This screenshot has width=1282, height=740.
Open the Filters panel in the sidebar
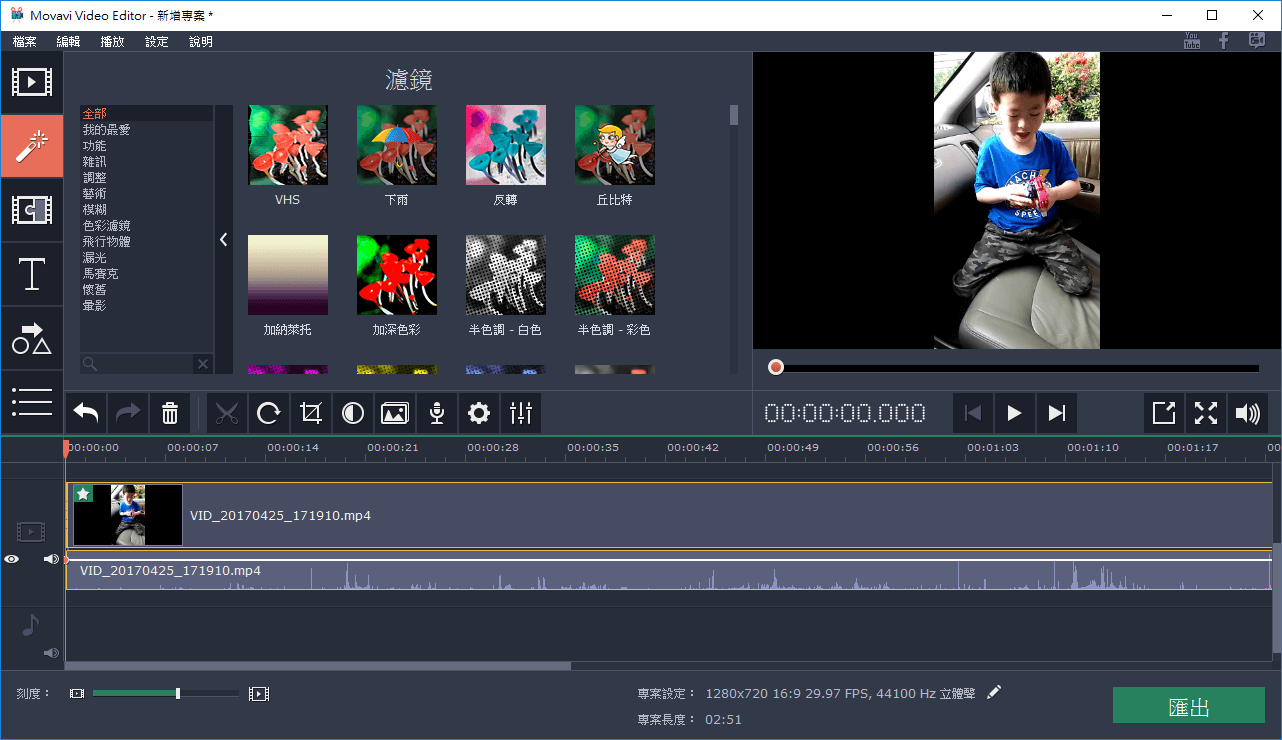point(32,146)
